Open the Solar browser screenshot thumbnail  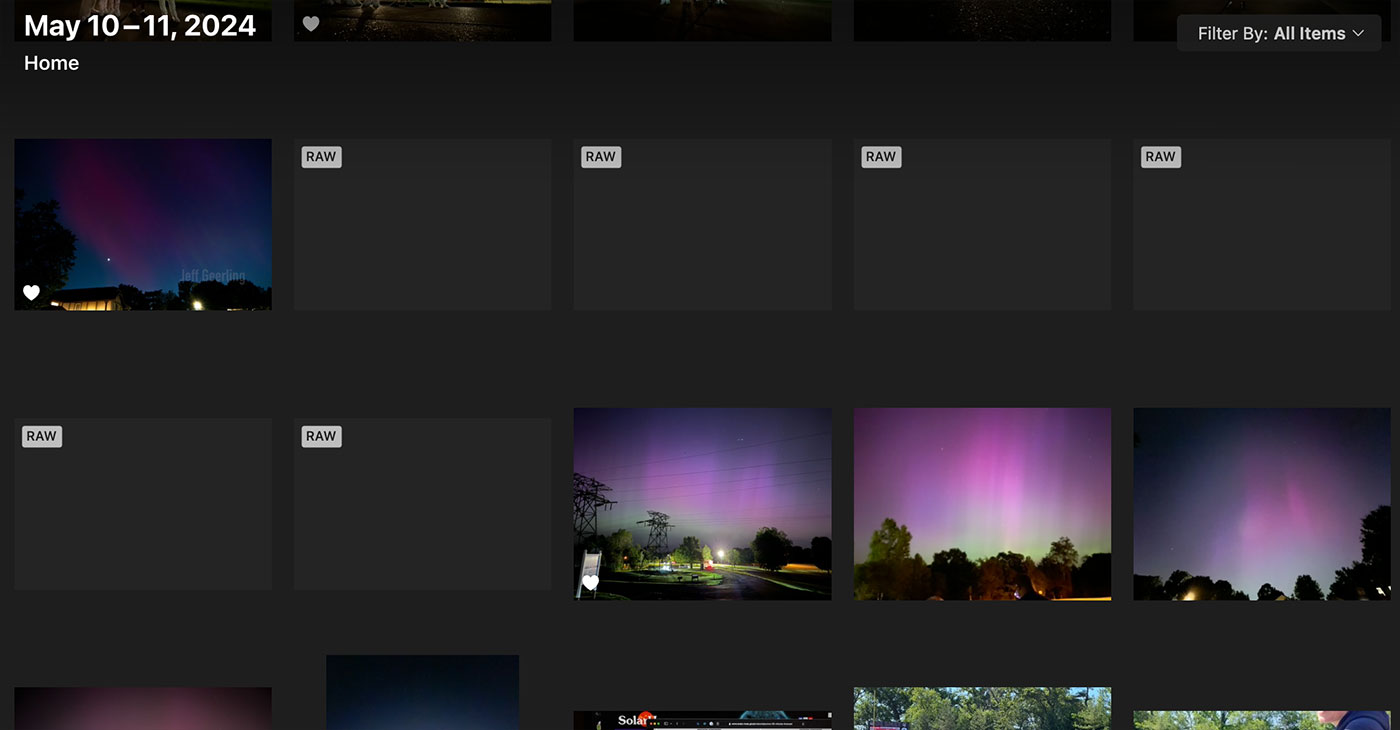pos(702,720)
